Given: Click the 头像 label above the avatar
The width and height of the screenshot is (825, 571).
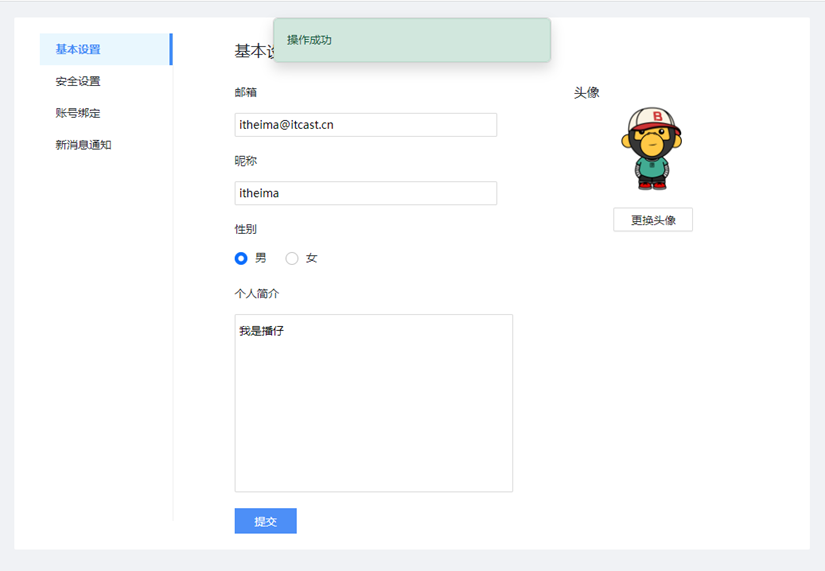Looking at the screenshot, I should click(587, 92).
